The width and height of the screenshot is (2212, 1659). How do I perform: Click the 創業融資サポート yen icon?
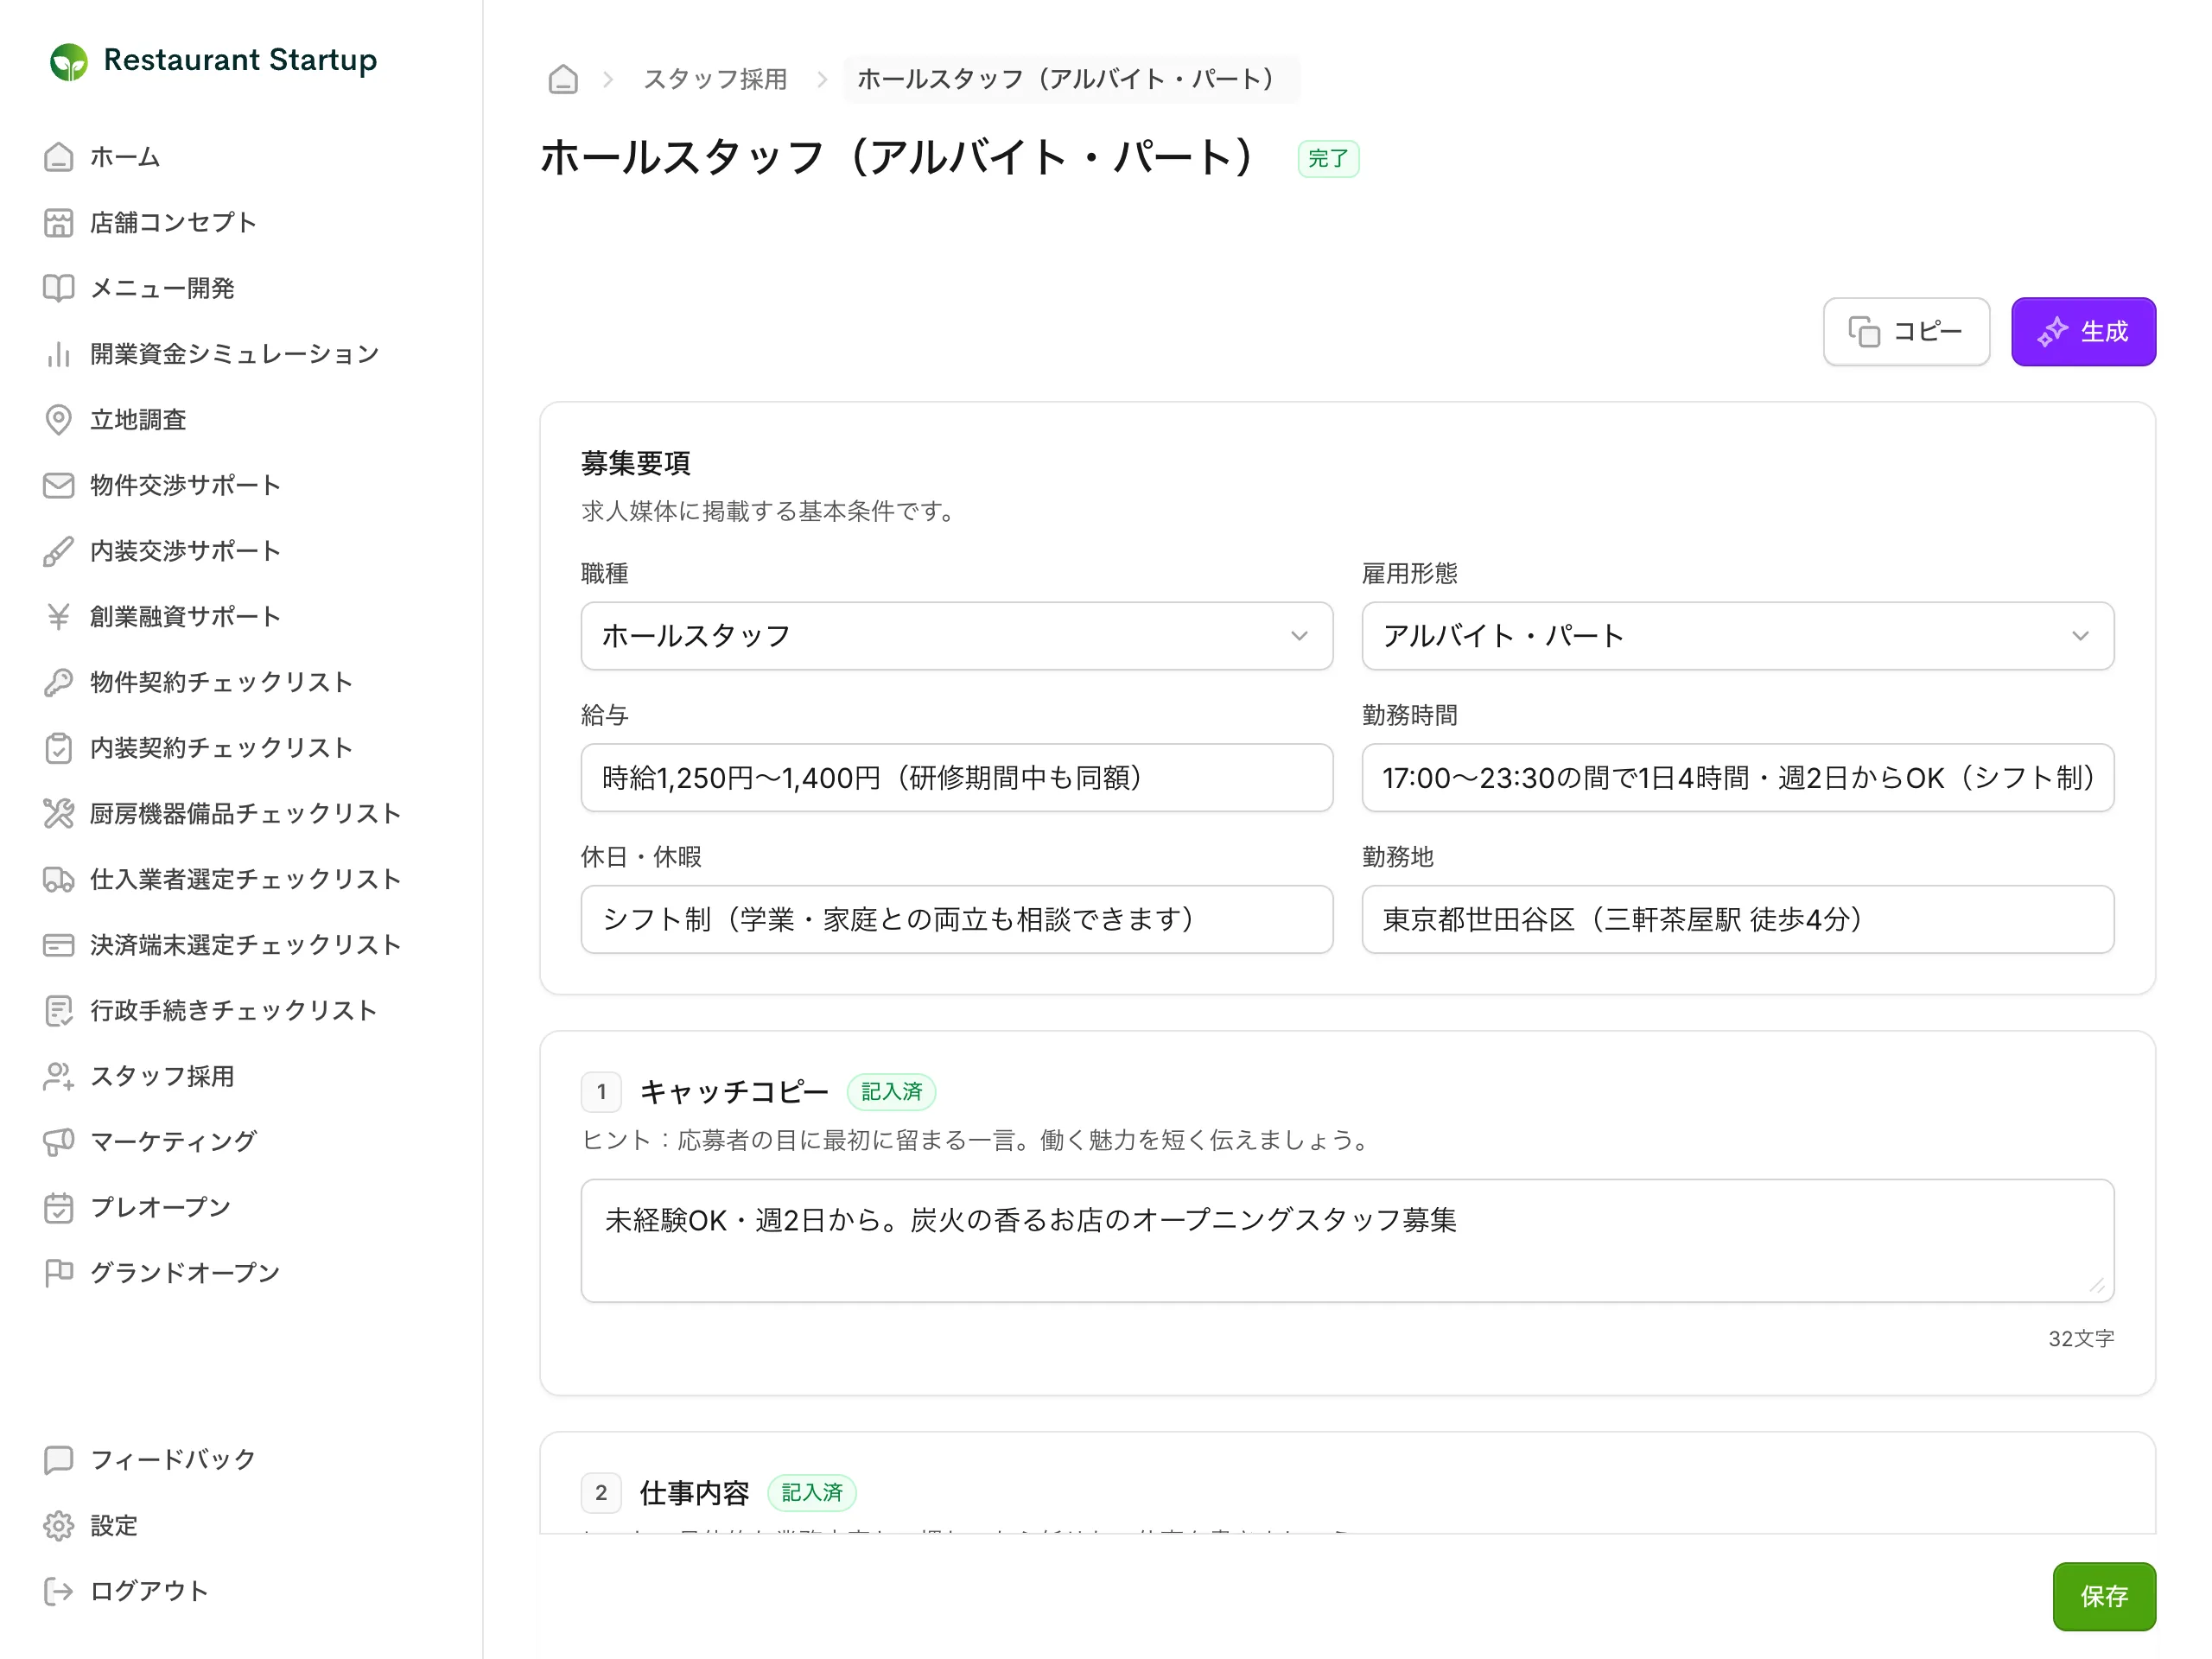coord(58,617)
